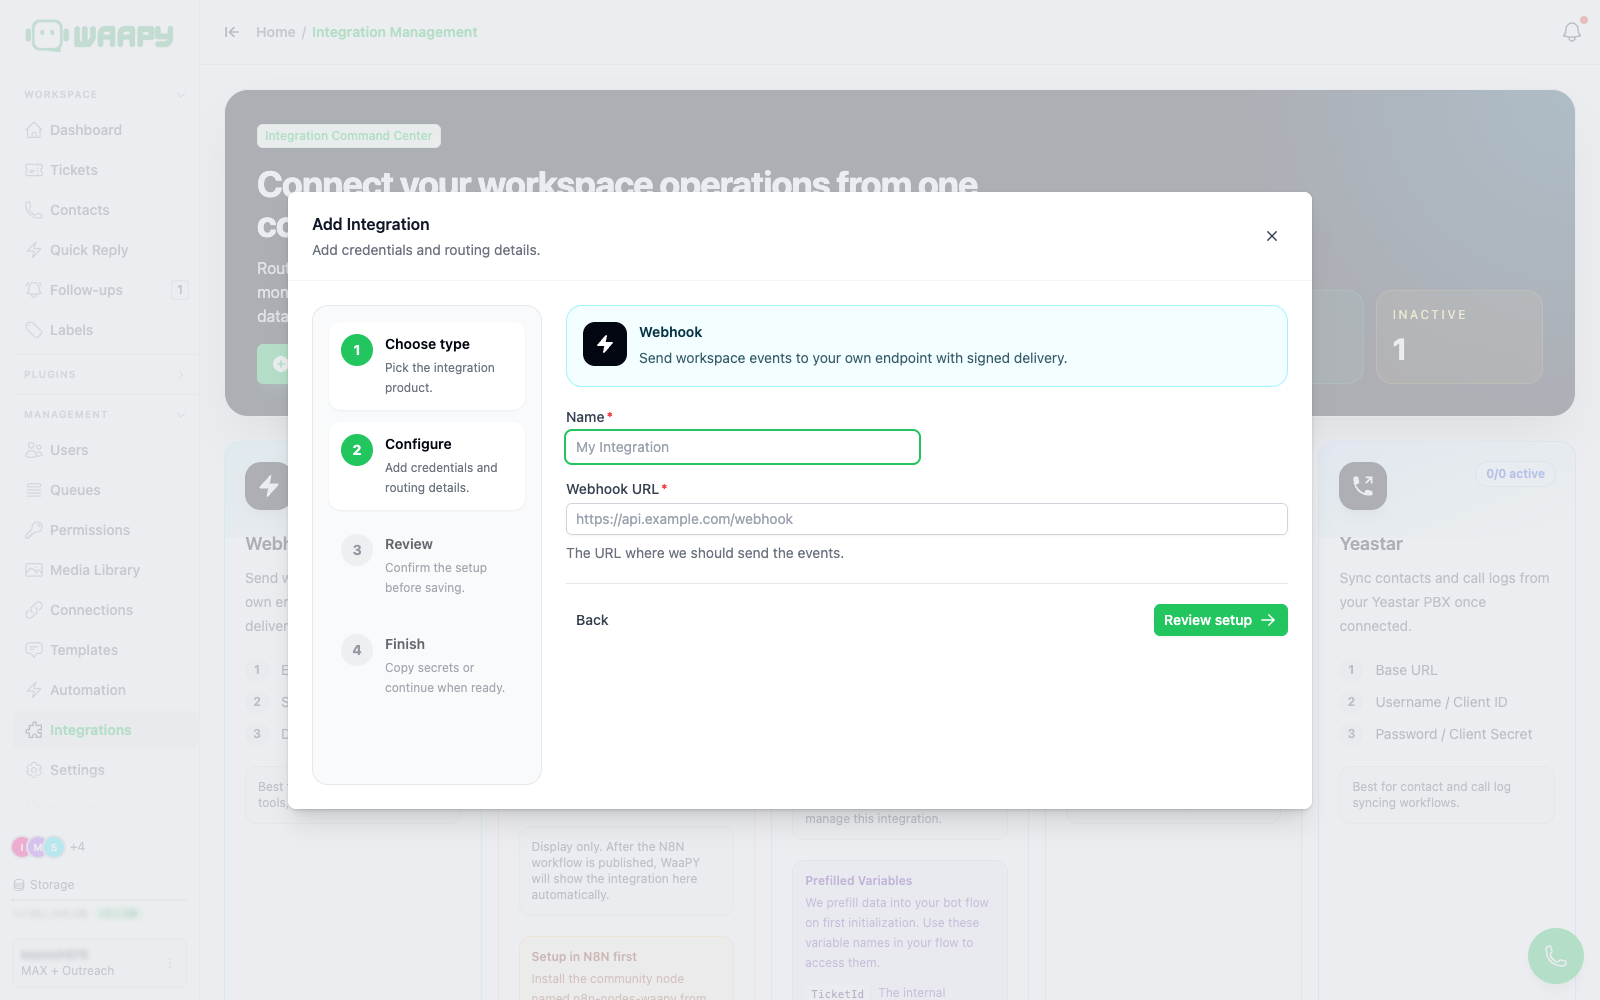1600x1000 pixels.
Task: Click the Webhook card icon behind dialog
Action: click(267, 486)
